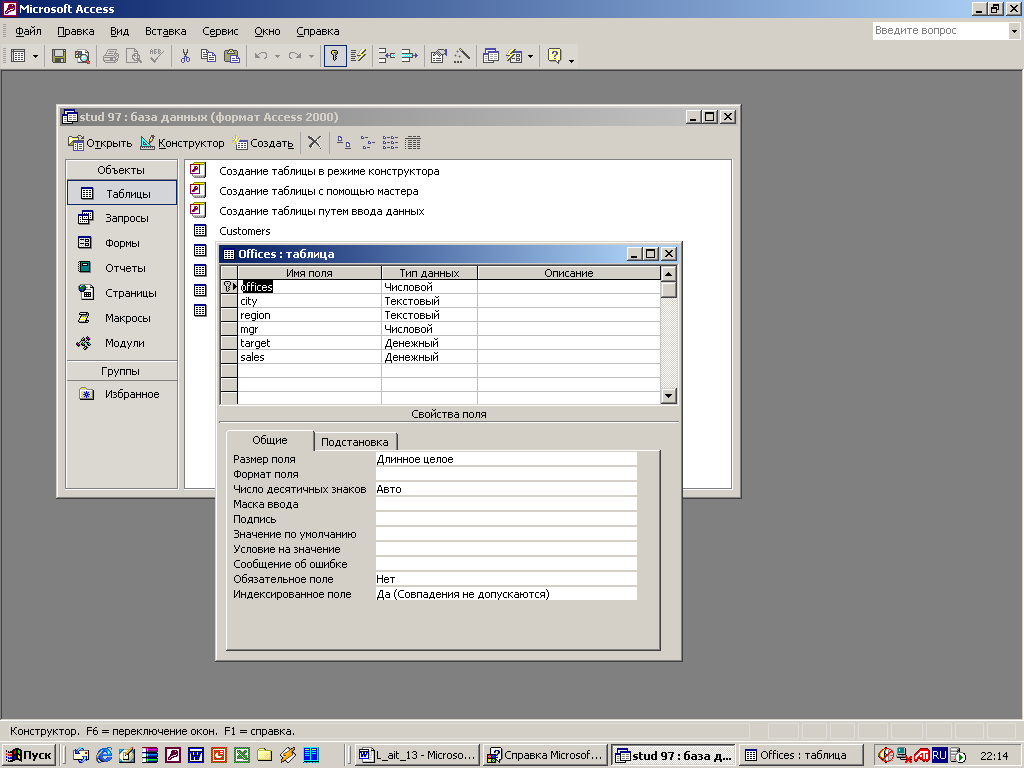Switch to small icons view in database window
1024x768 pixels.
point(367,142)
